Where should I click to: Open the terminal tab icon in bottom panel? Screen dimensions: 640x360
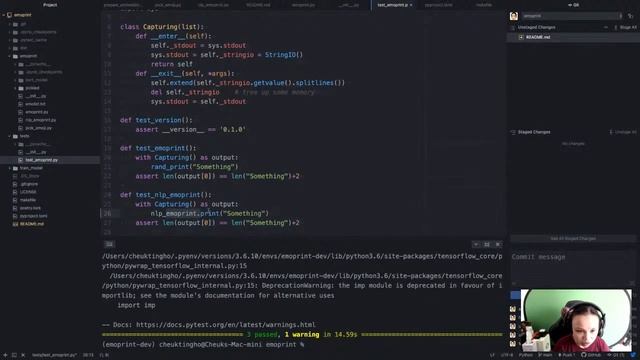pyautogui.click(x=109, y=244)
